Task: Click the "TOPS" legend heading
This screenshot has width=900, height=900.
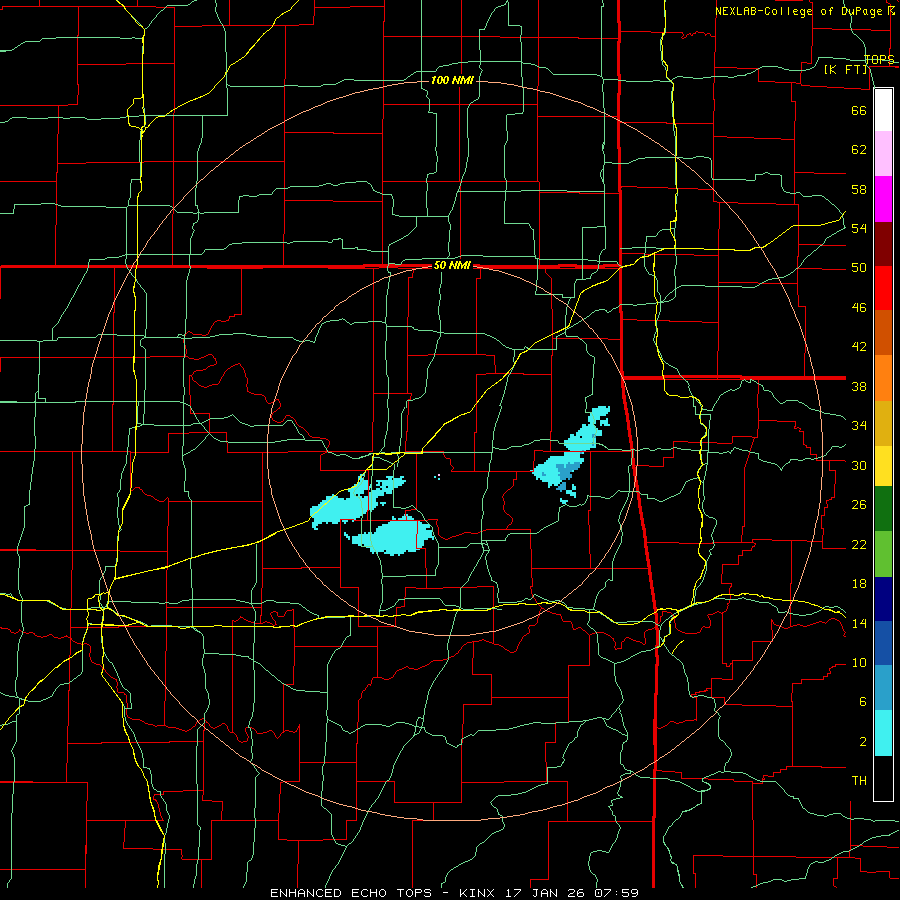Action: point(879,60)
